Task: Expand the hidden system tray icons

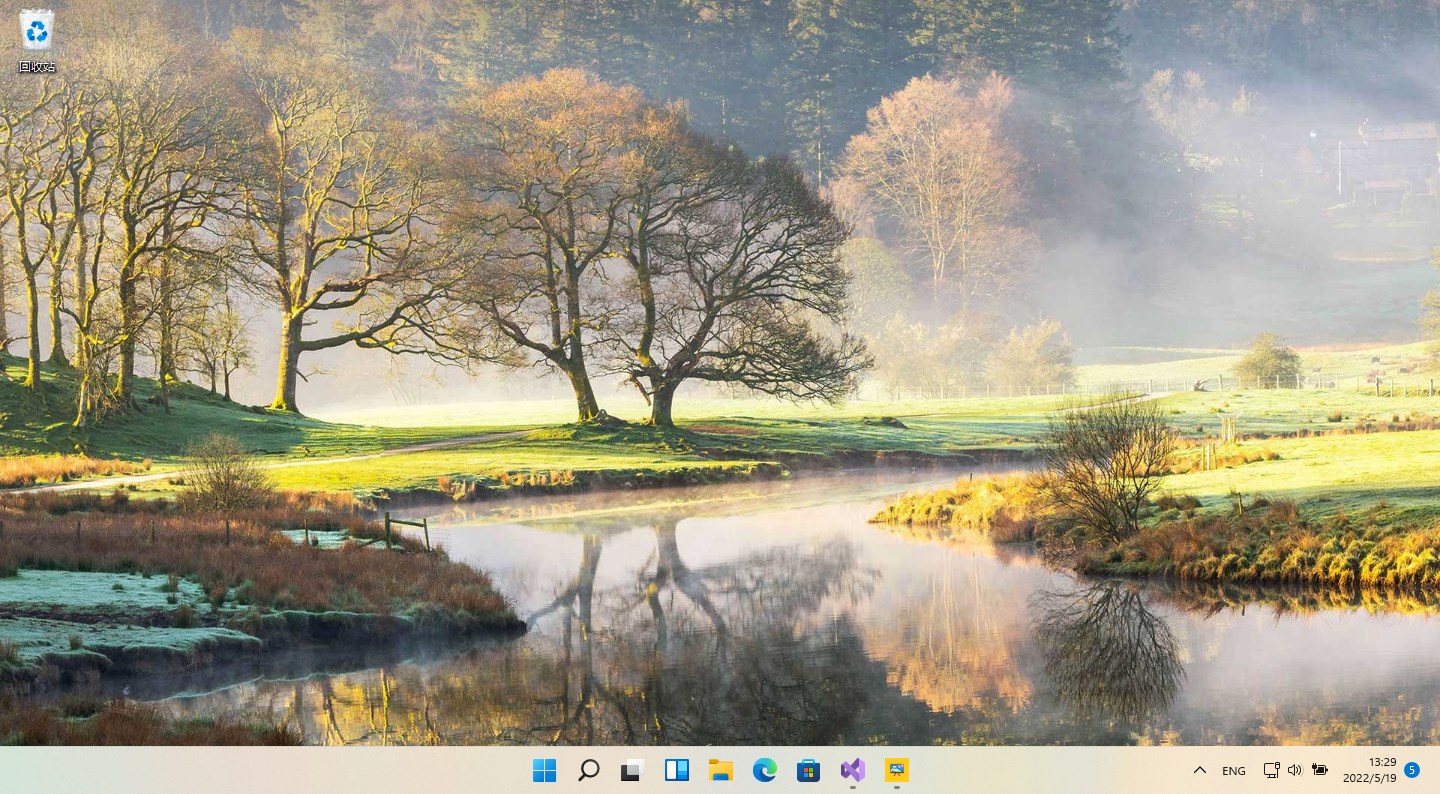Action: (1200, 770)
